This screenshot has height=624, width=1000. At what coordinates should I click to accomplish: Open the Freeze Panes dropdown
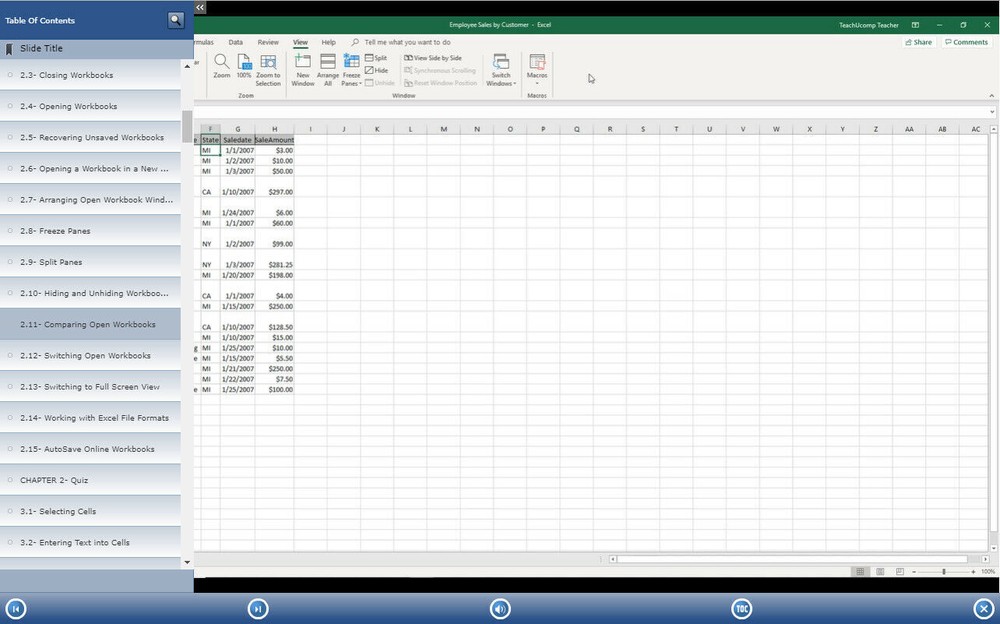coord(351,70)
